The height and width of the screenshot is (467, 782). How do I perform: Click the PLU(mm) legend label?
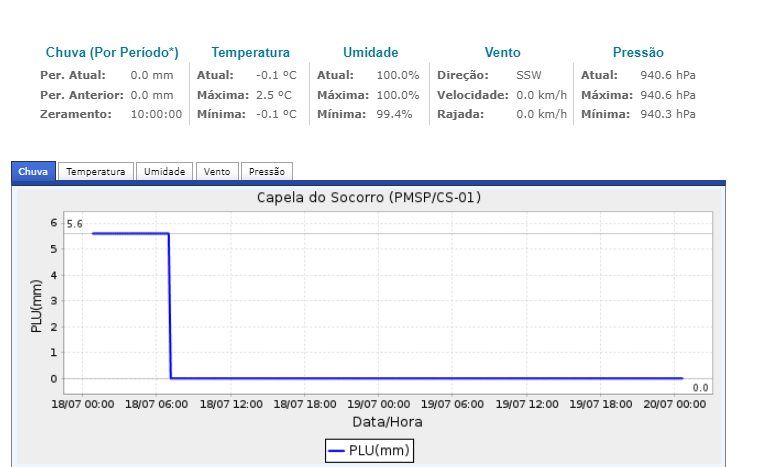click(378, 451)
